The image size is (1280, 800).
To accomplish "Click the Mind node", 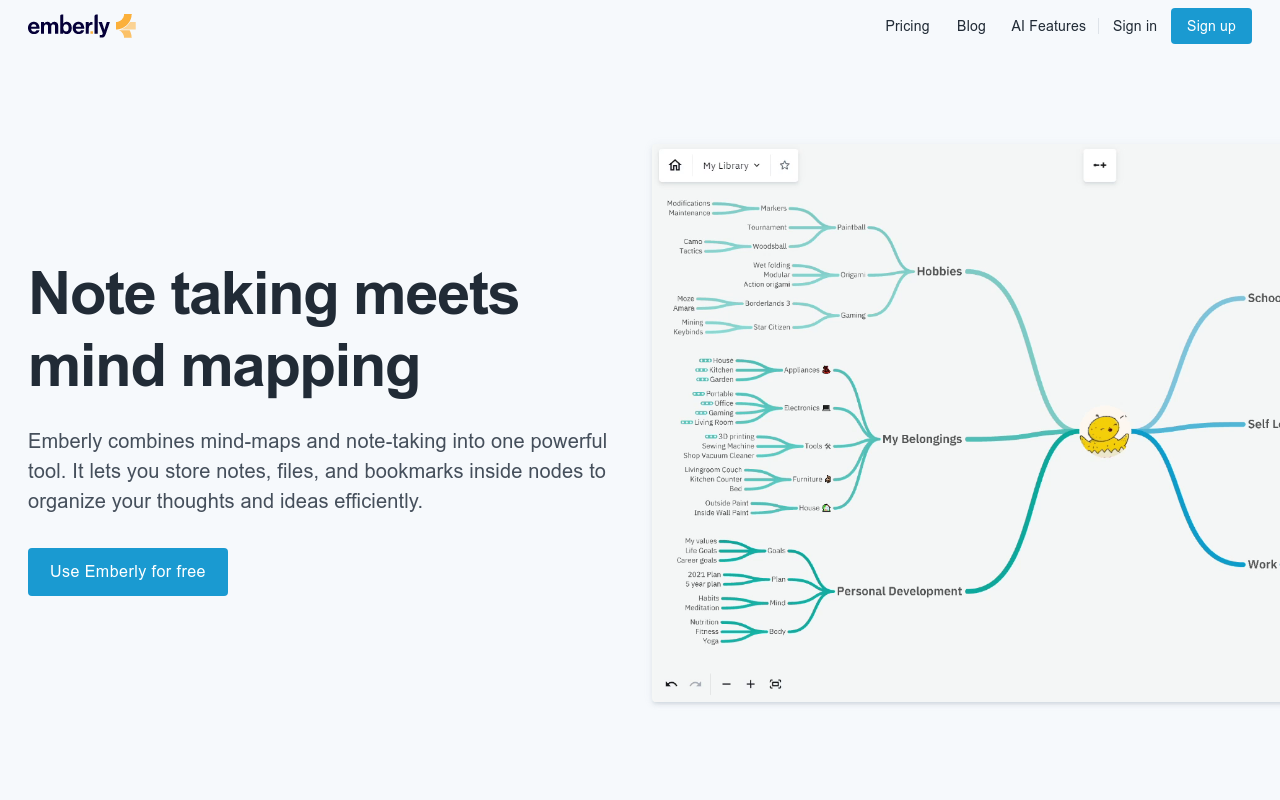I will 777,603.
